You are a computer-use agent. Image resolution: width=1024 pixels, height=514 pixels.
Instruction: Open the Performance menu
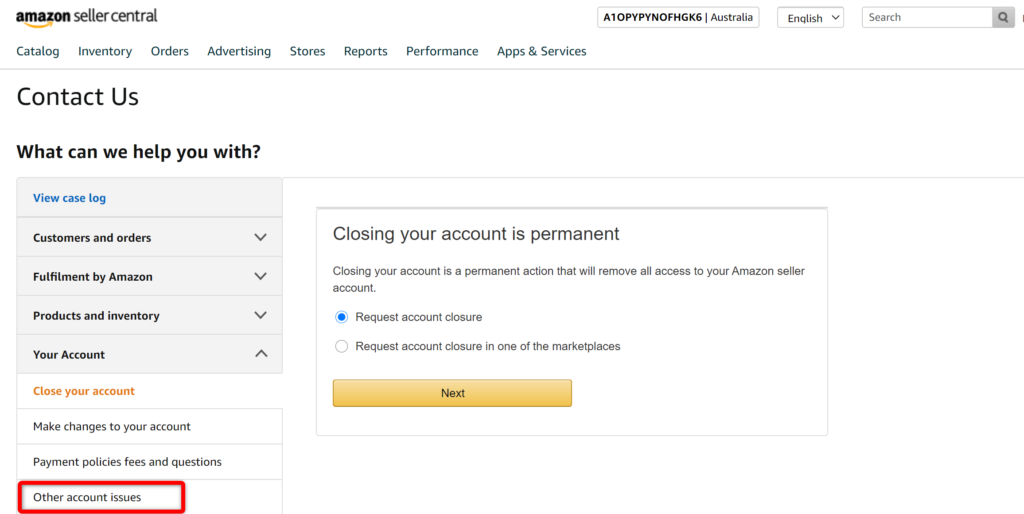(x=442, y=51)
